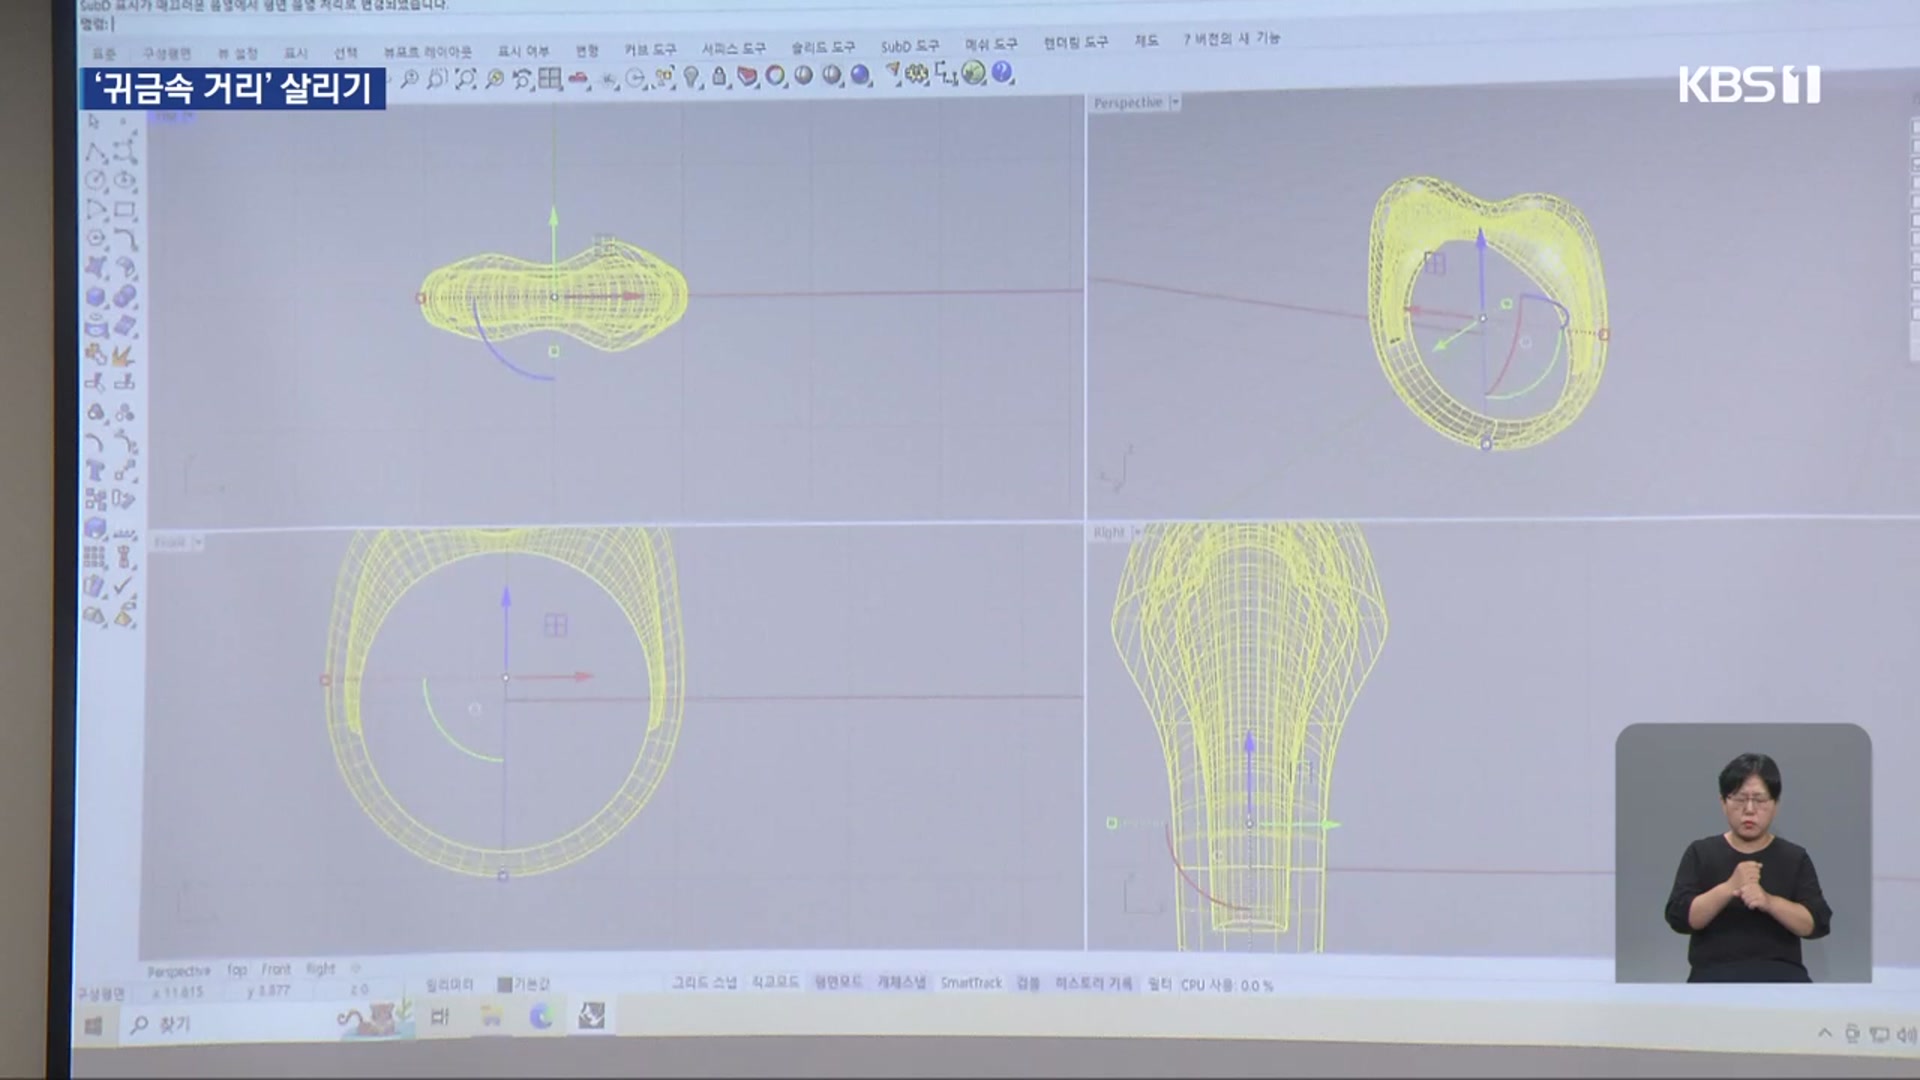Select the Text object tool
This screenshot has height=1080, width=1920.
96,470
